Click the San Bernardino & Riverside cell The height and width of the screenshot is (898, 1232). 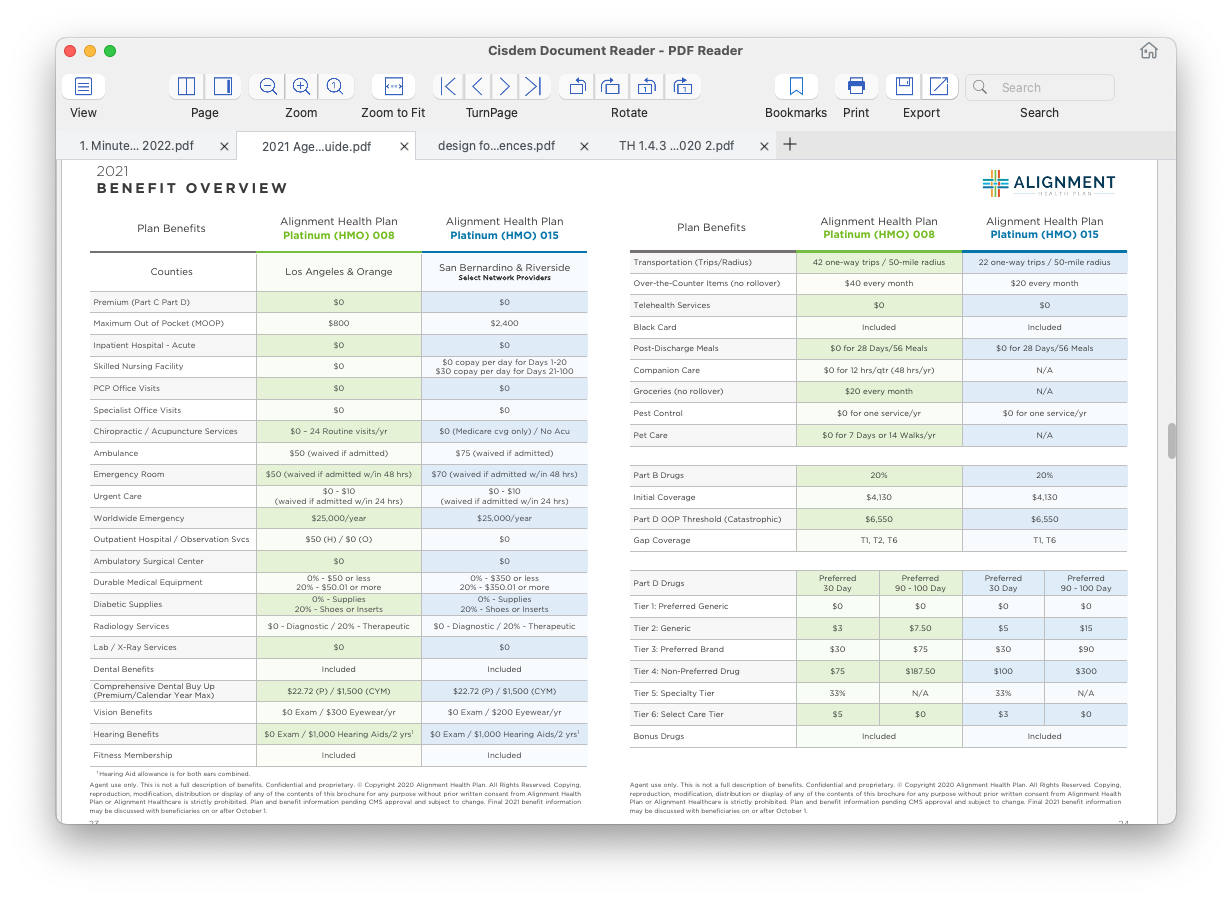(504, 271)
